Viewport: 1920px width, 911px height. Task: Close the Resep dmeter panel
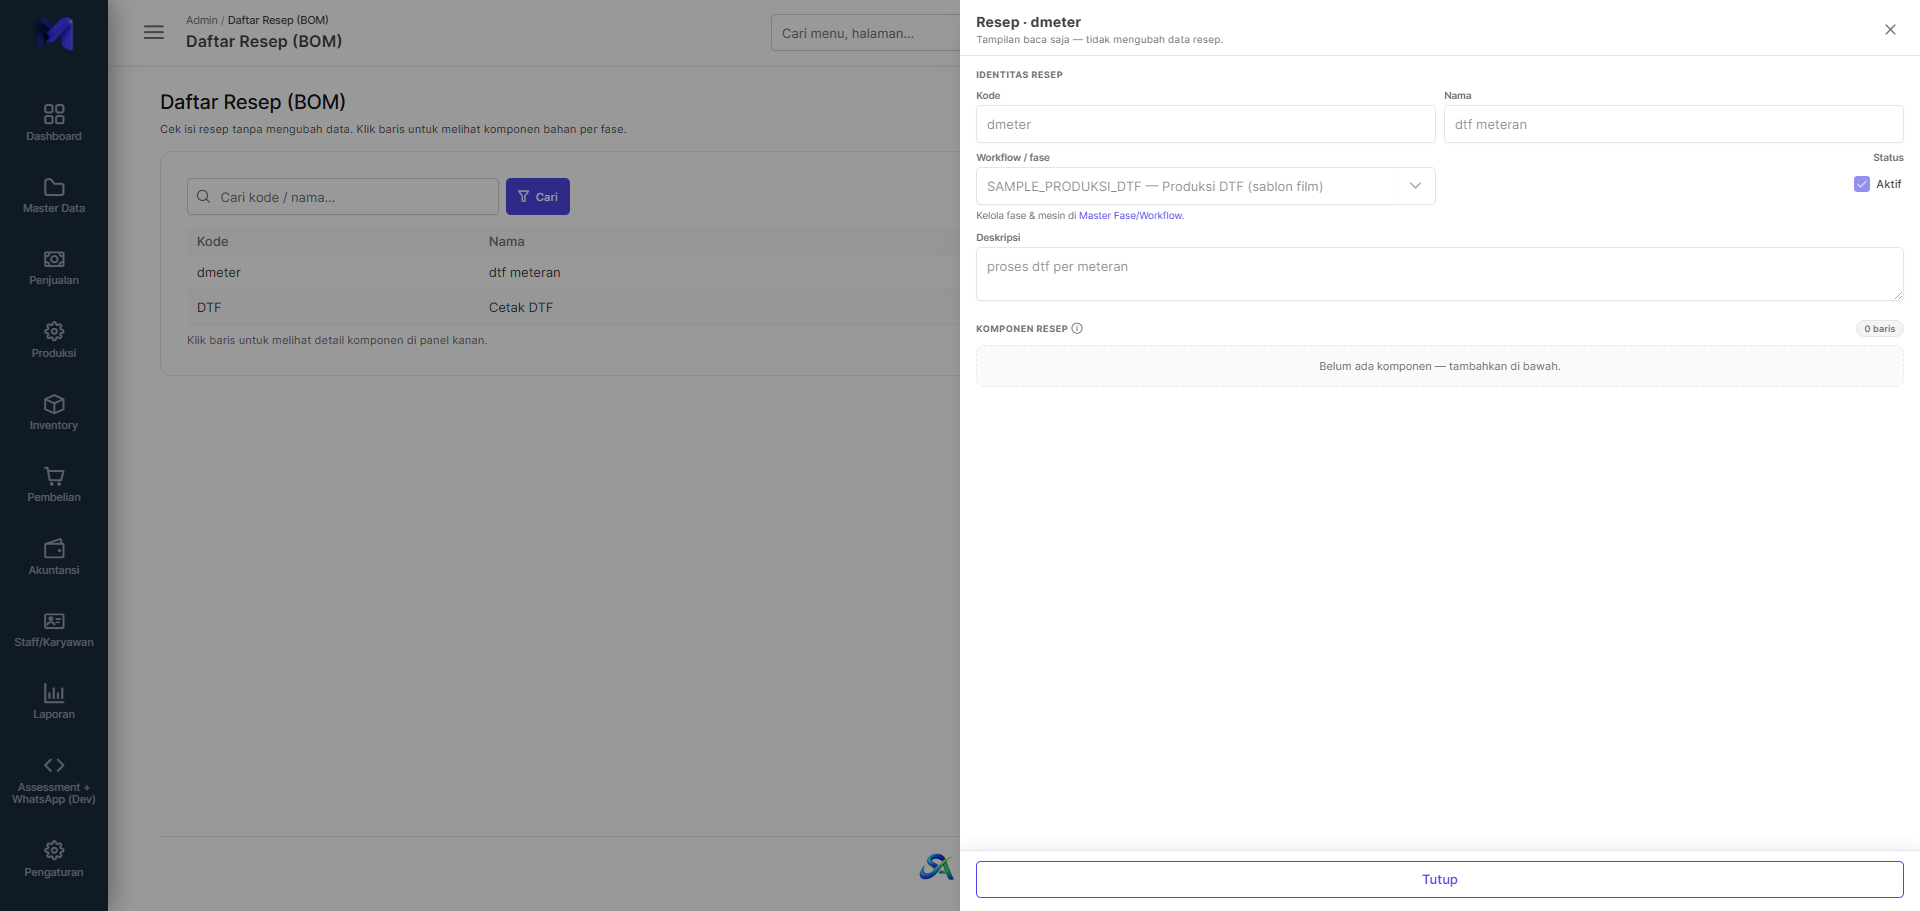tap(1890, 29)
